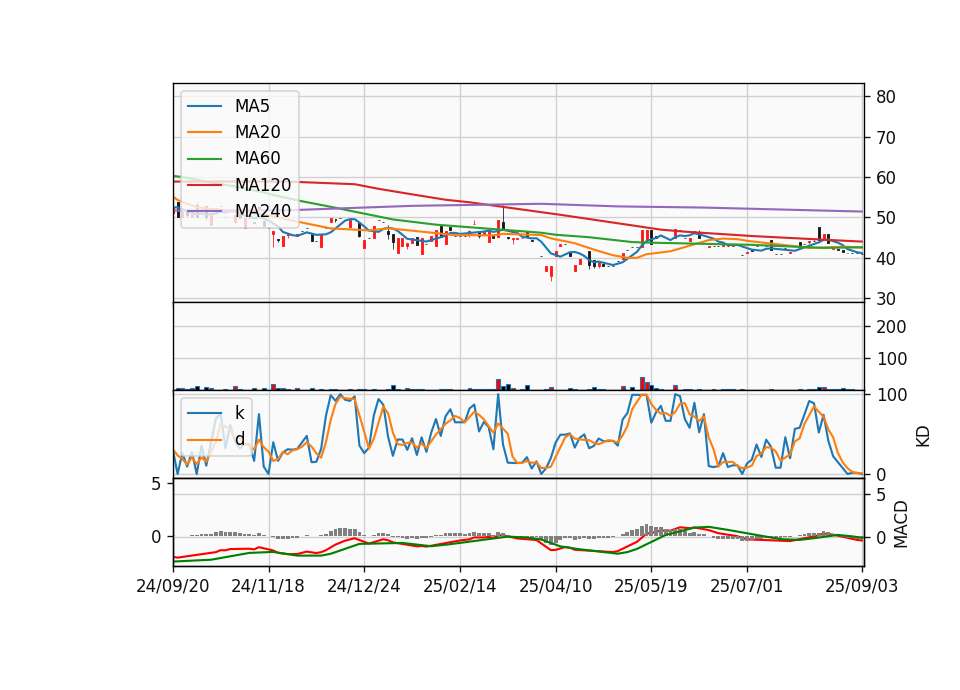Click the 24/12/24 date axis label
960x690 pixels.
pyautogui.click(x=364, y=586)
